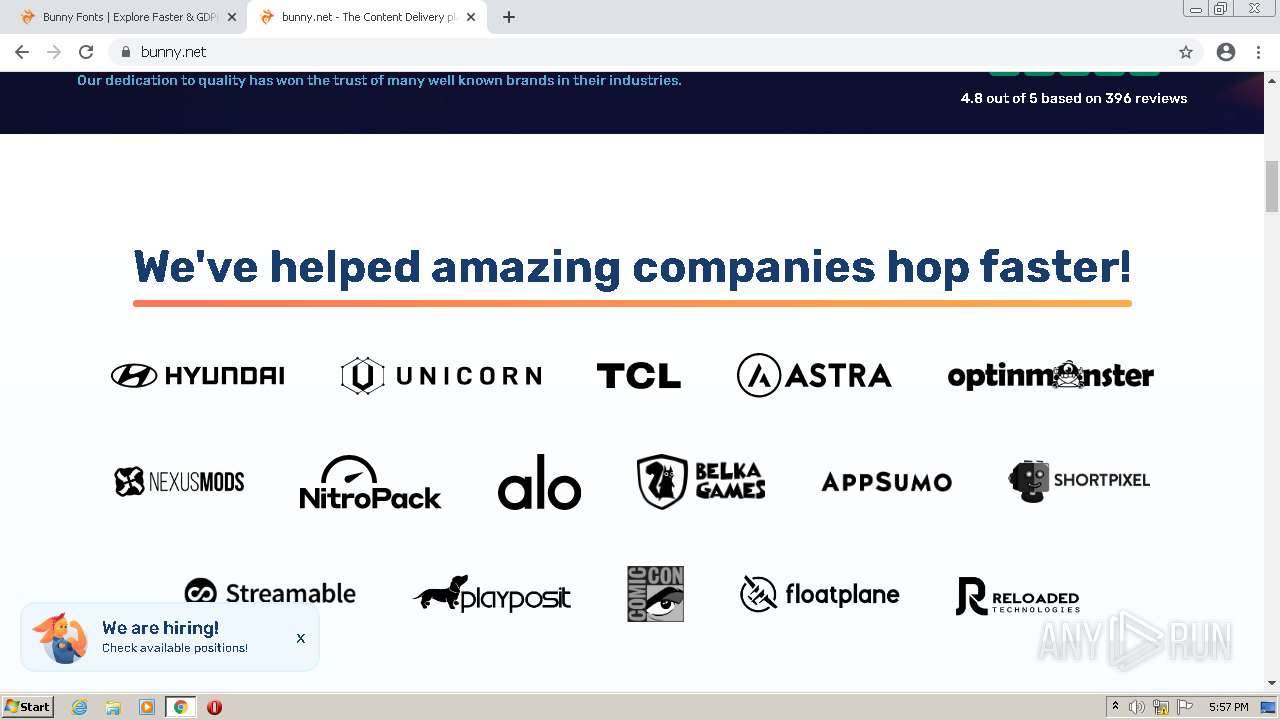Click the OptinMonster logo
Viewport: 1280px width, 720px height.
1050,376
